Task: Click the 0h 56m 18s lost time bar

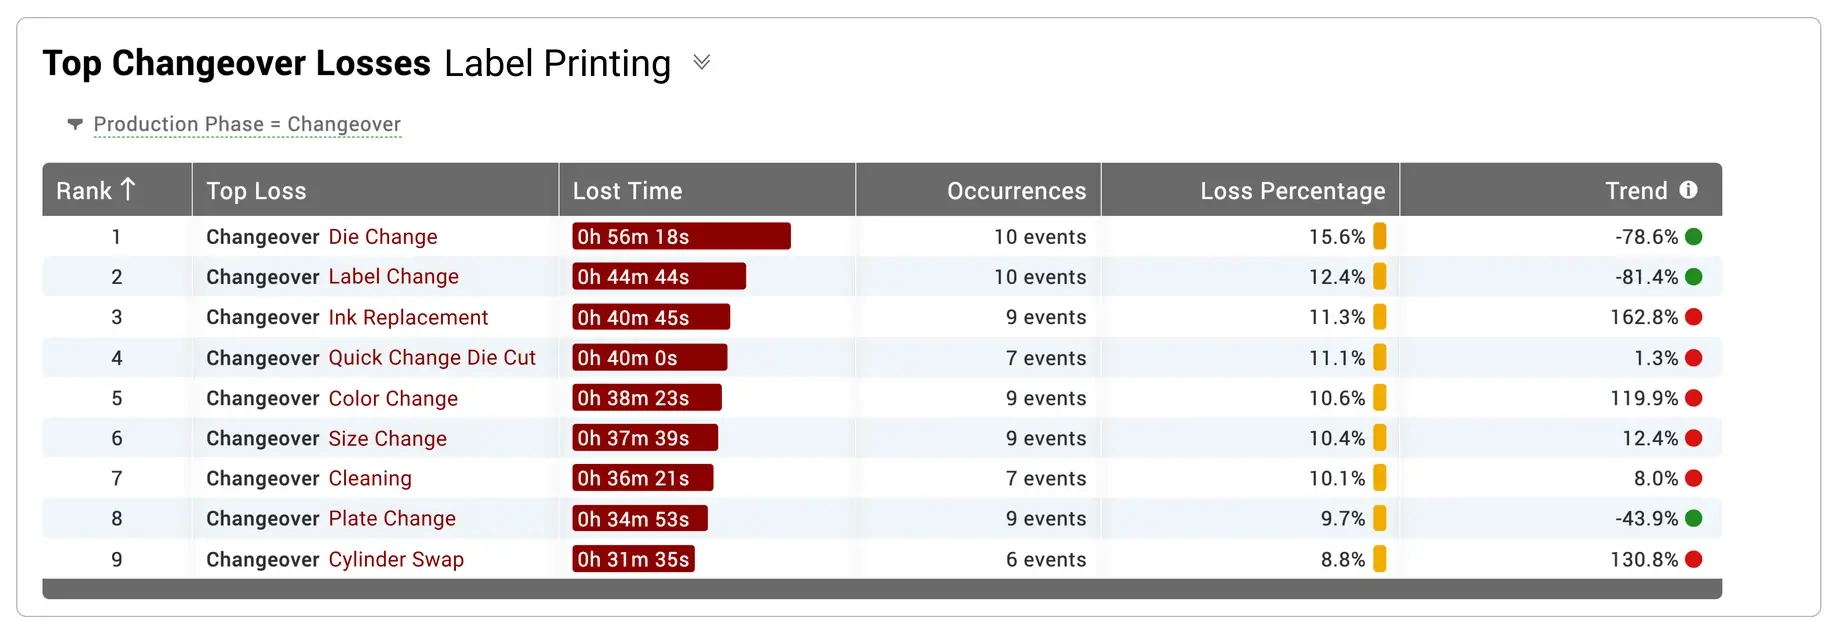Action: tap(681, 236)
